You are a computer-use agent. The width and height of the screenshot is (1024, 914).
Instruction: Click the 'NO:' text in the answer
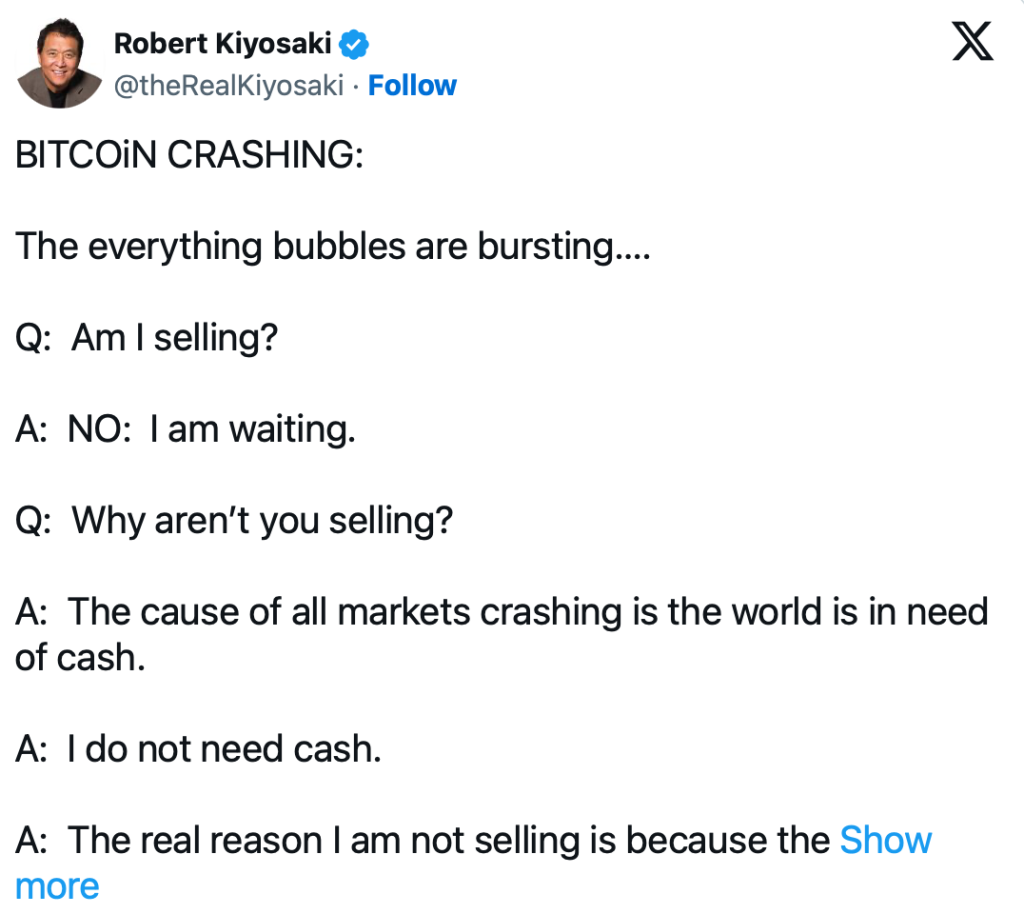[98, 429]
